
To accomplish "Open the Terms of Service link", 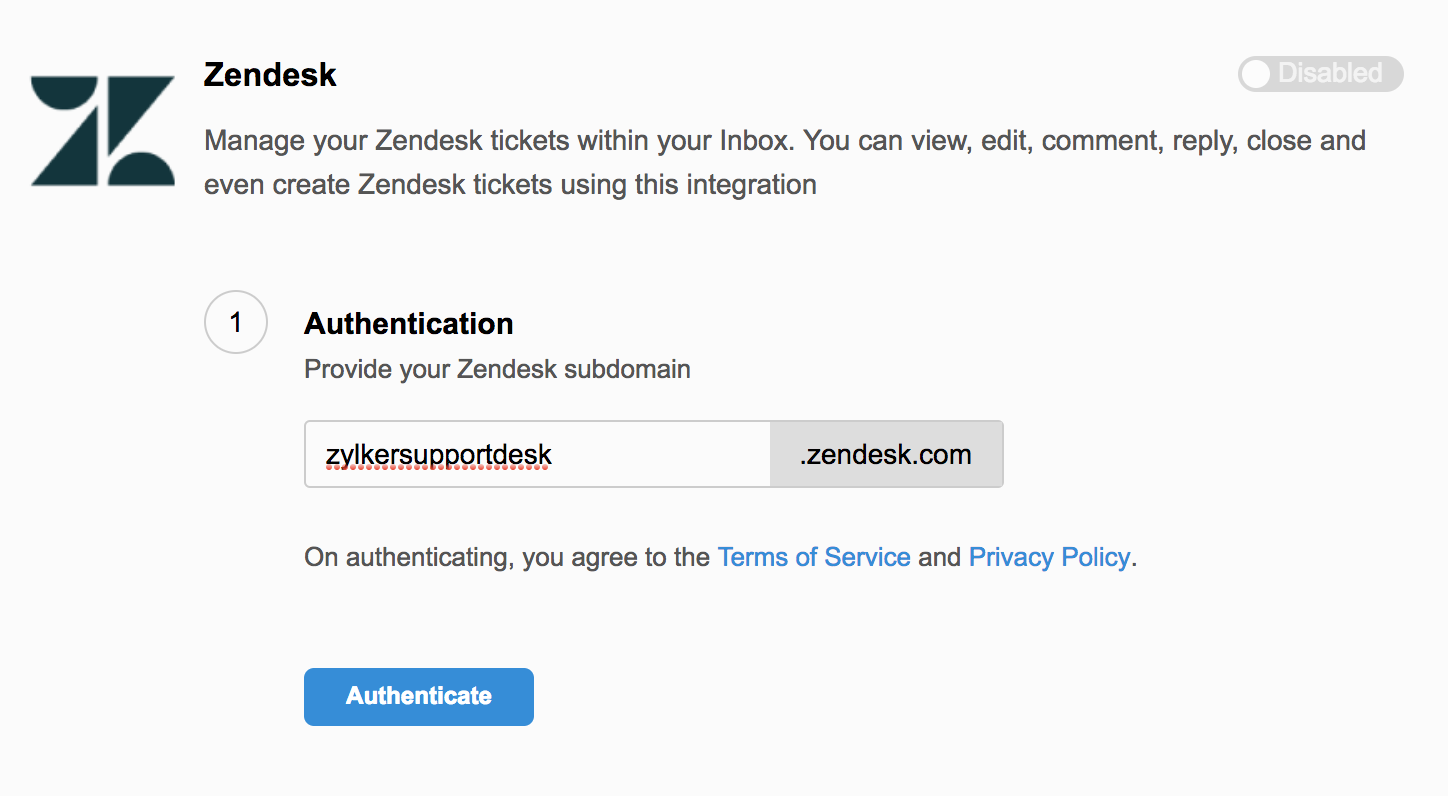I will (814, 557).
